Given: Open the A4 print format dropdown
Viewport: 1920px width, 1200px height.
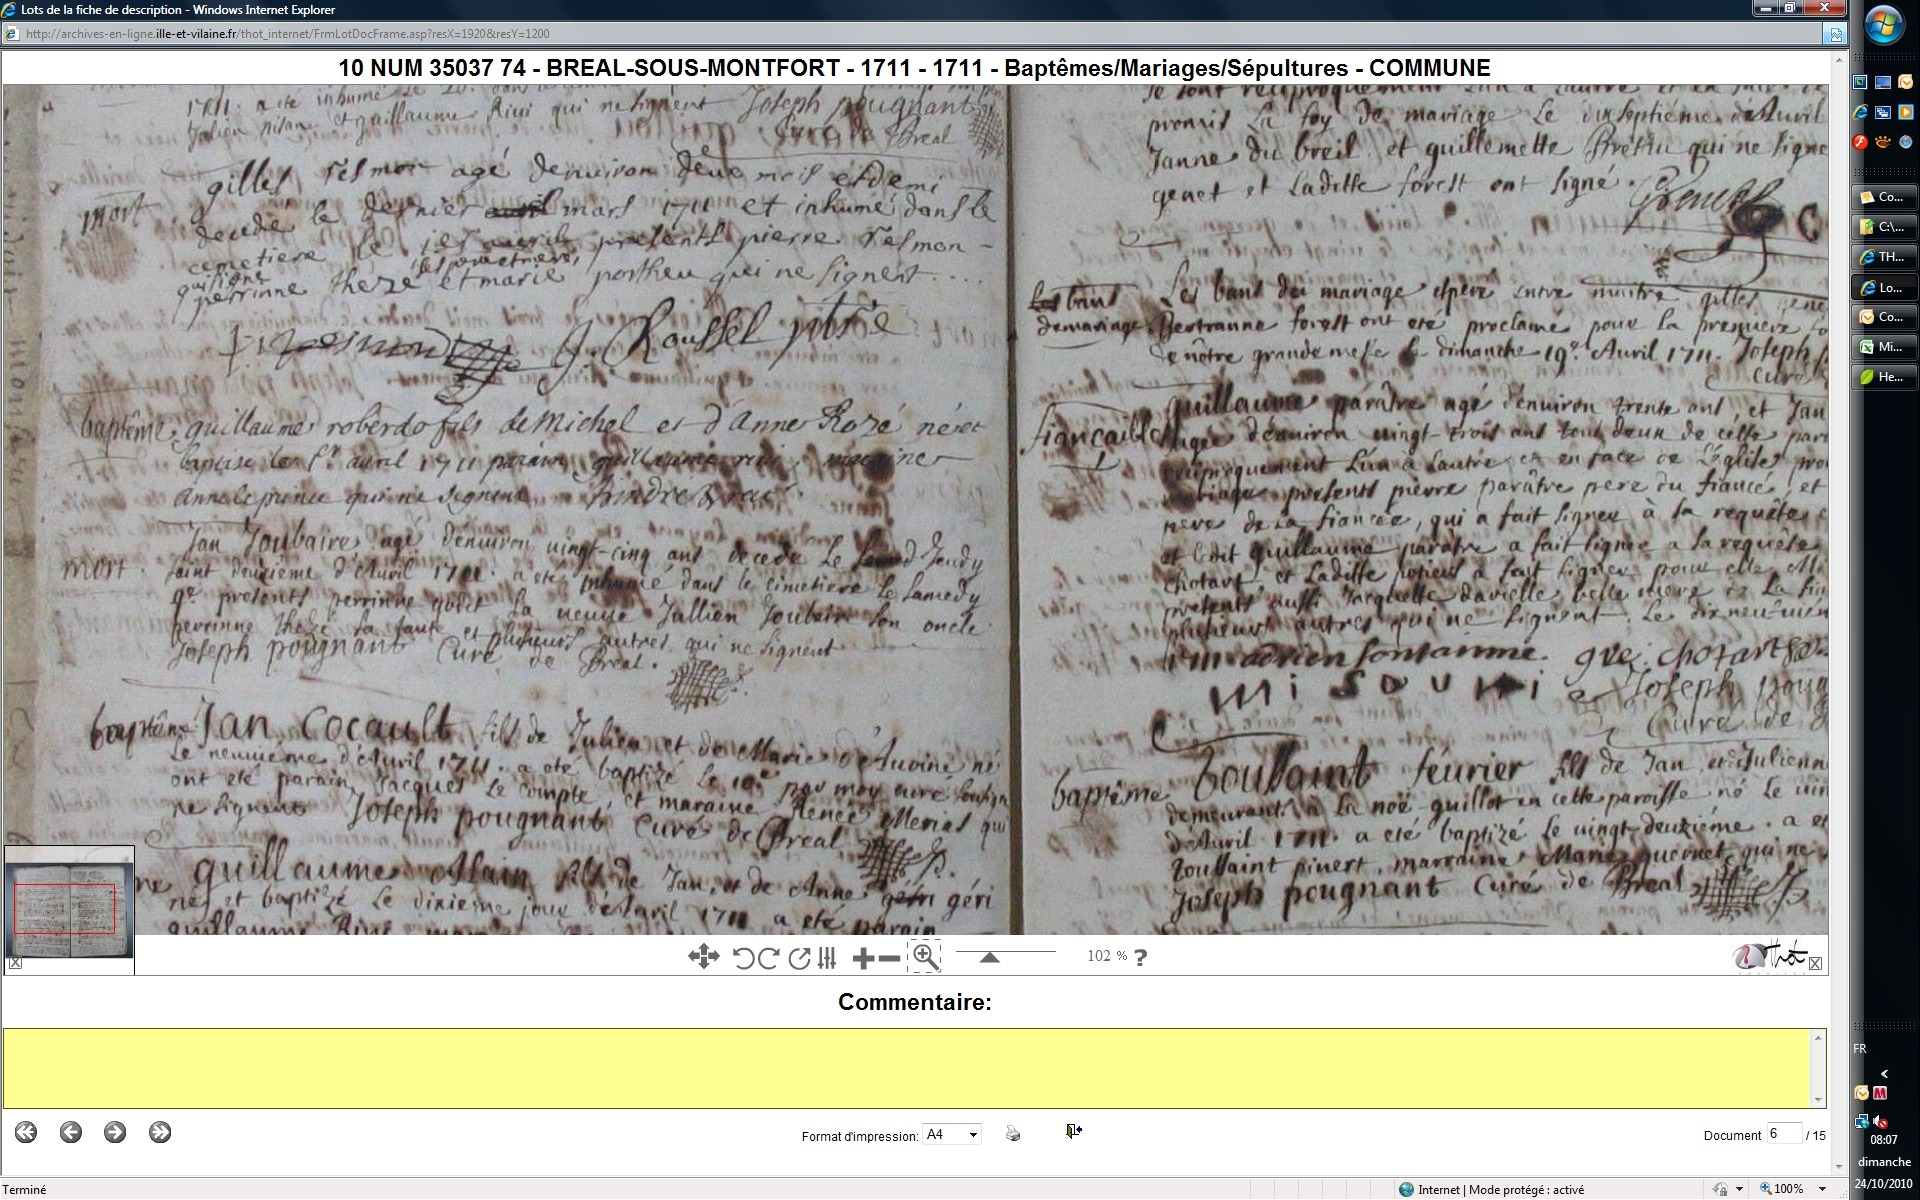Looking at the screenshot, I should (951, 1134).
